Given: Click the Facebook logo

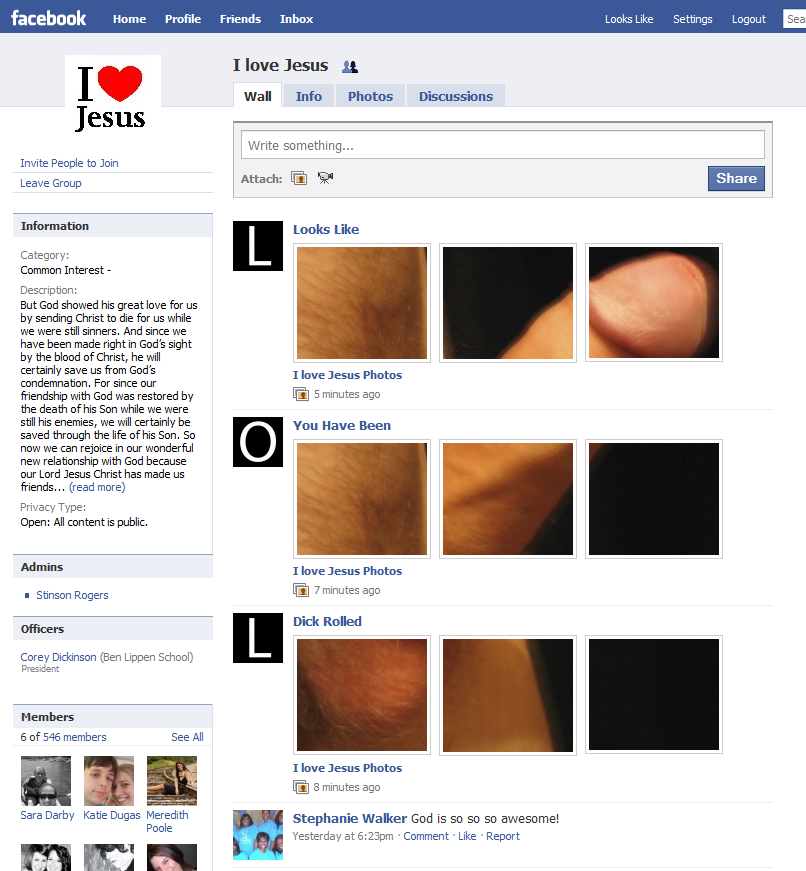Looking at the screenshot, I should [x=49, y=18].
